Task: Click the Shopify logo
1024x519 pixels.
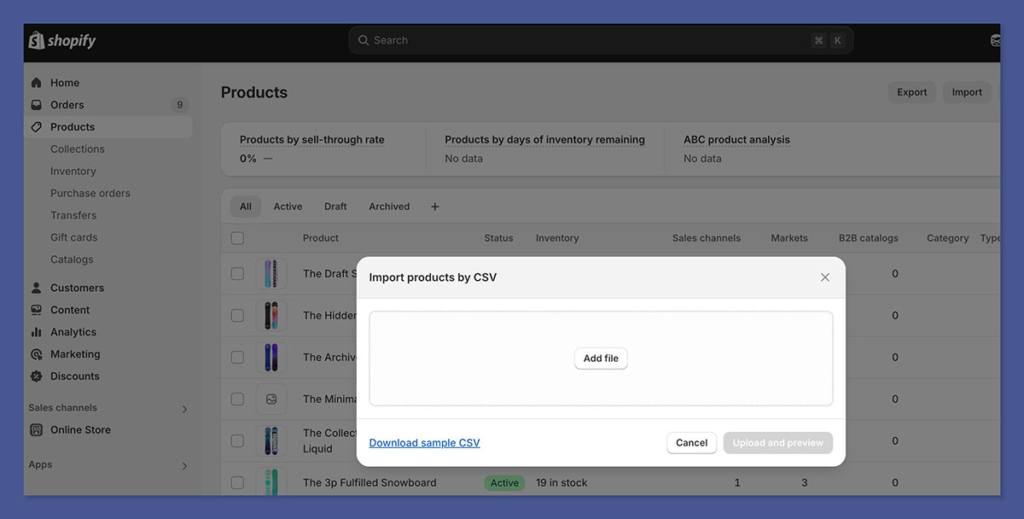Action: tap(62, 40)
